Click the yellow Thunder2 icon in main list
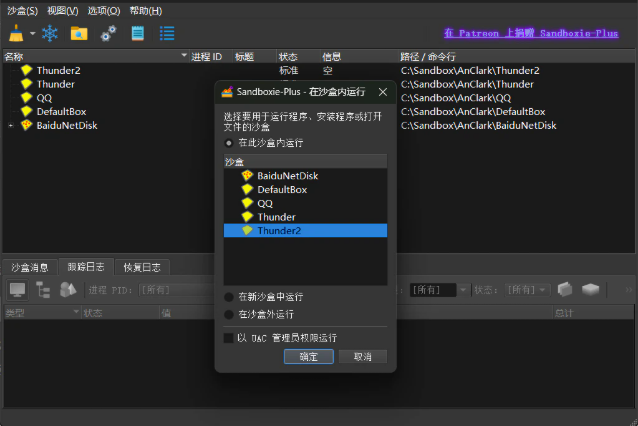The image size is (638, 426). point(26,70)
